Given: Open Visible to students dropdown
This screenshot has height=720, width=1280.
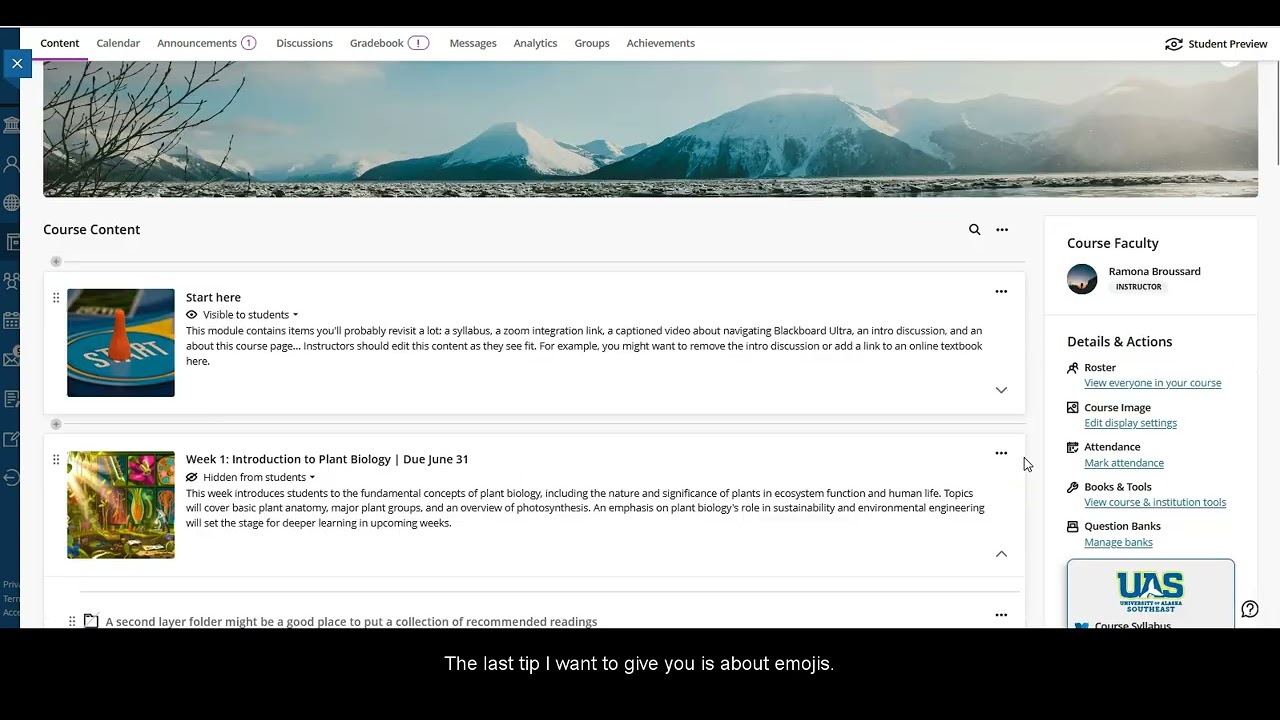Looking at the screenshot, I should point(250,315).
